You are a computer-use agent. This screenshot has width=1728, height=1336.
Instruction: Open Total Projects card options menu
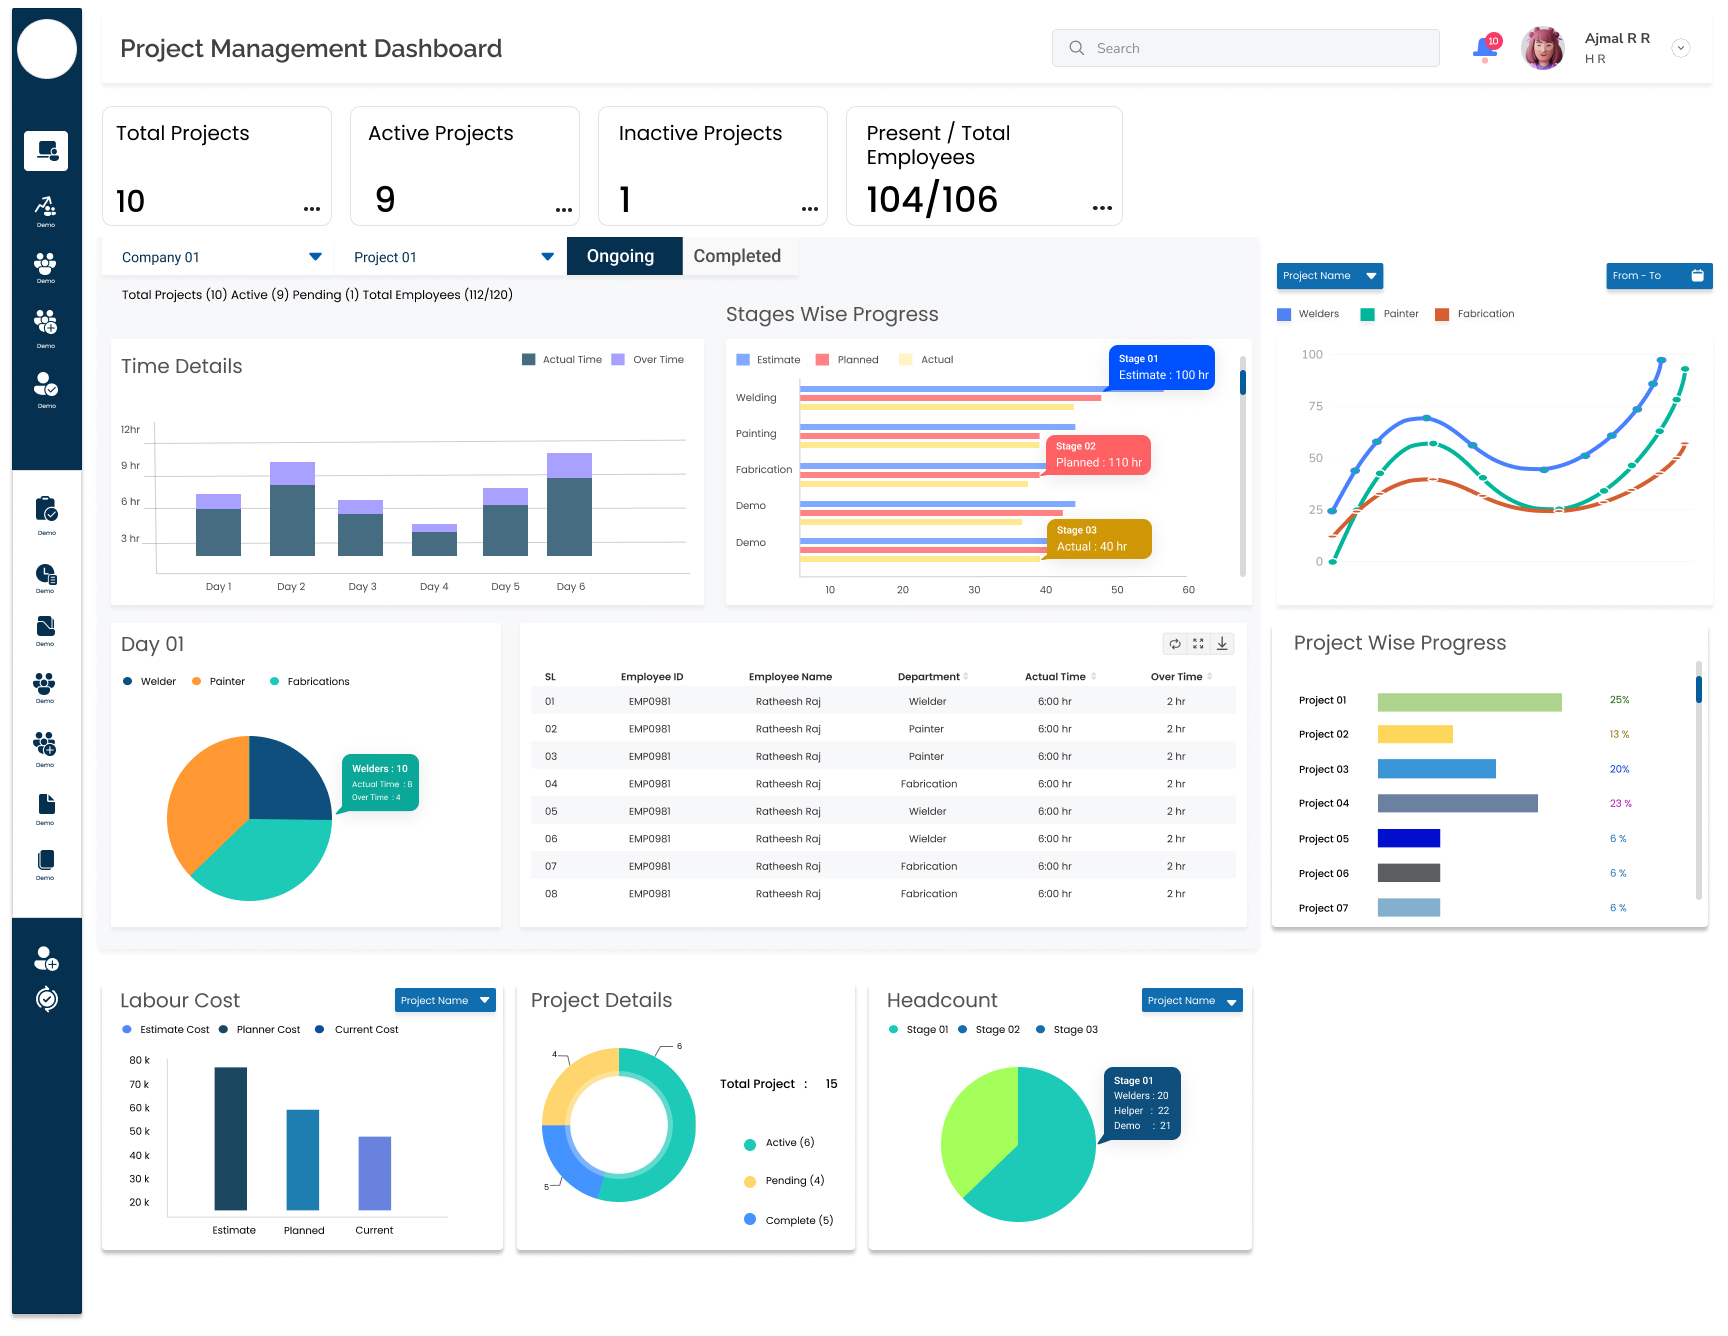312,209
